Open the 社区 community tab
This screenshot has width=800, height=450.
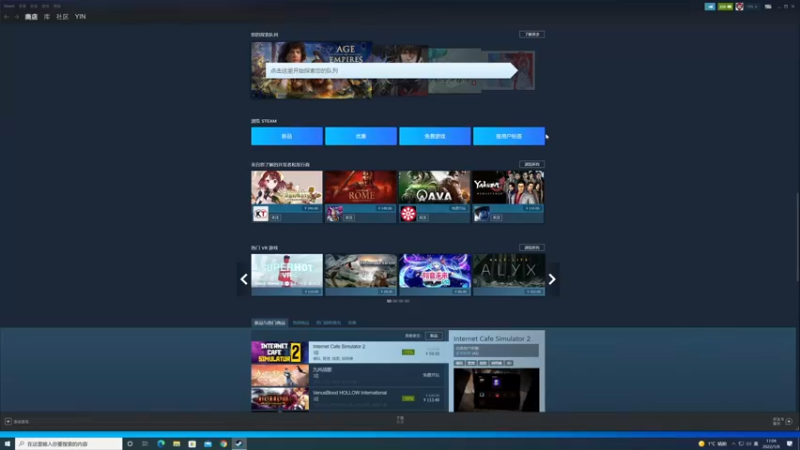[62, 17]
